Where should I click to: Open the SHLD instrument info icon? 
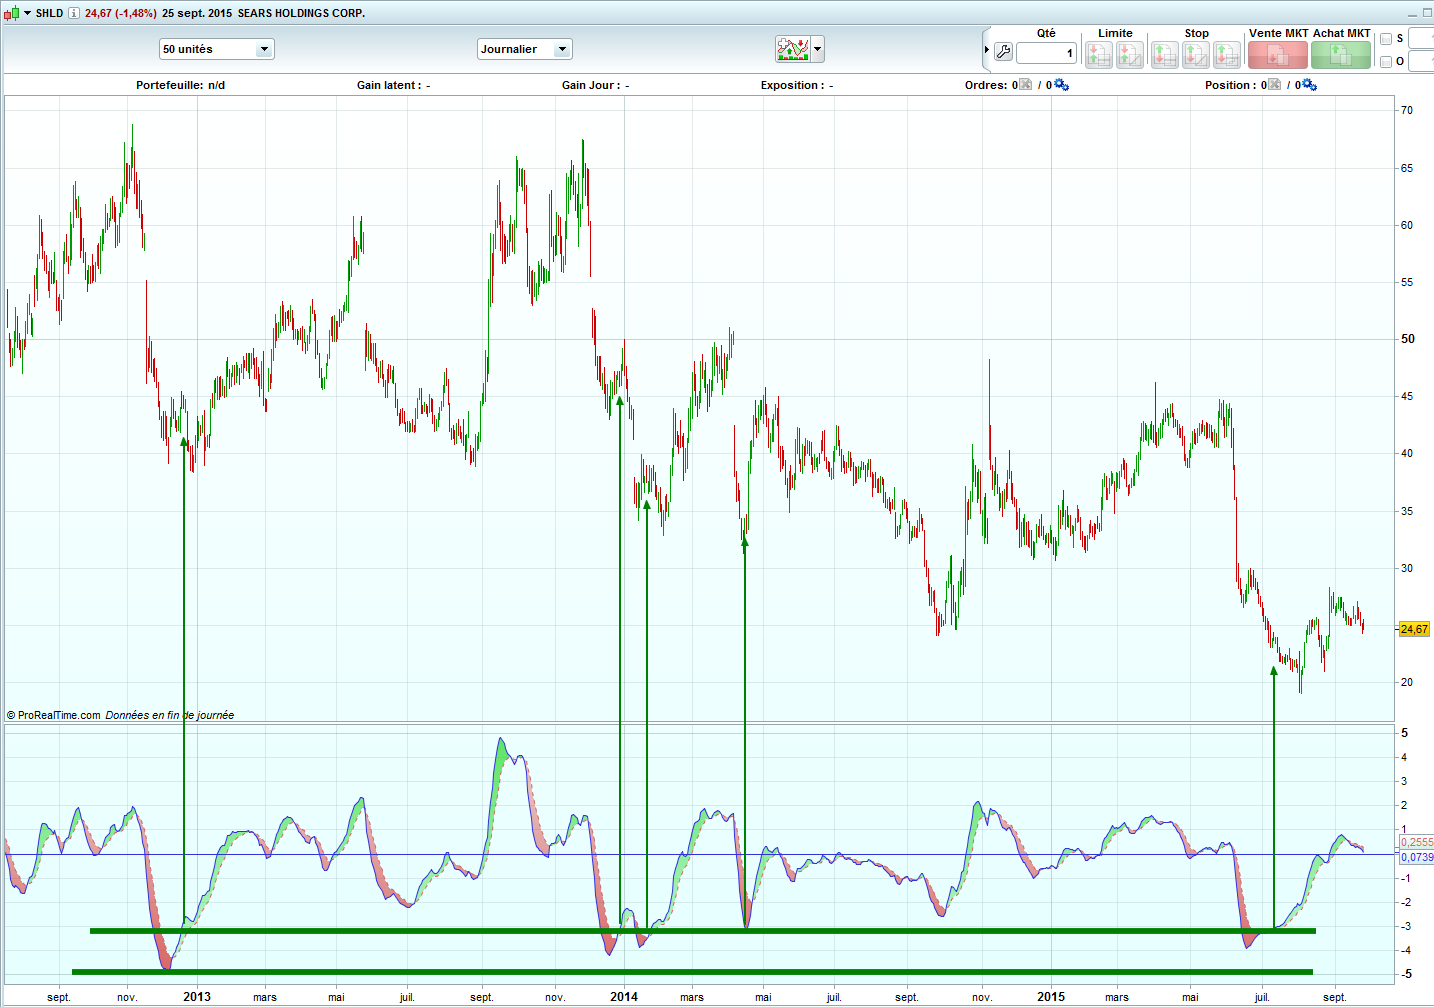click(74, 13)
